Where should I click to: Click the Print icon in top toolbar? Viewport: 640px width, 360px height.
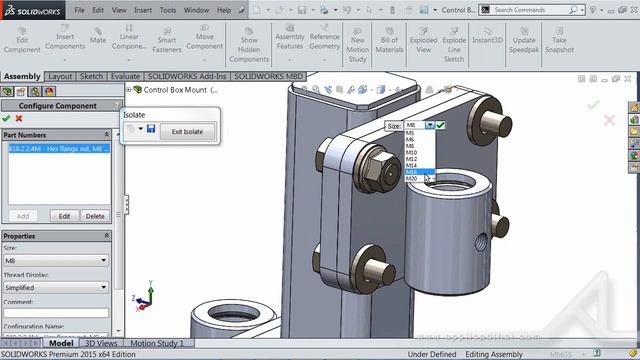(324, 10)
